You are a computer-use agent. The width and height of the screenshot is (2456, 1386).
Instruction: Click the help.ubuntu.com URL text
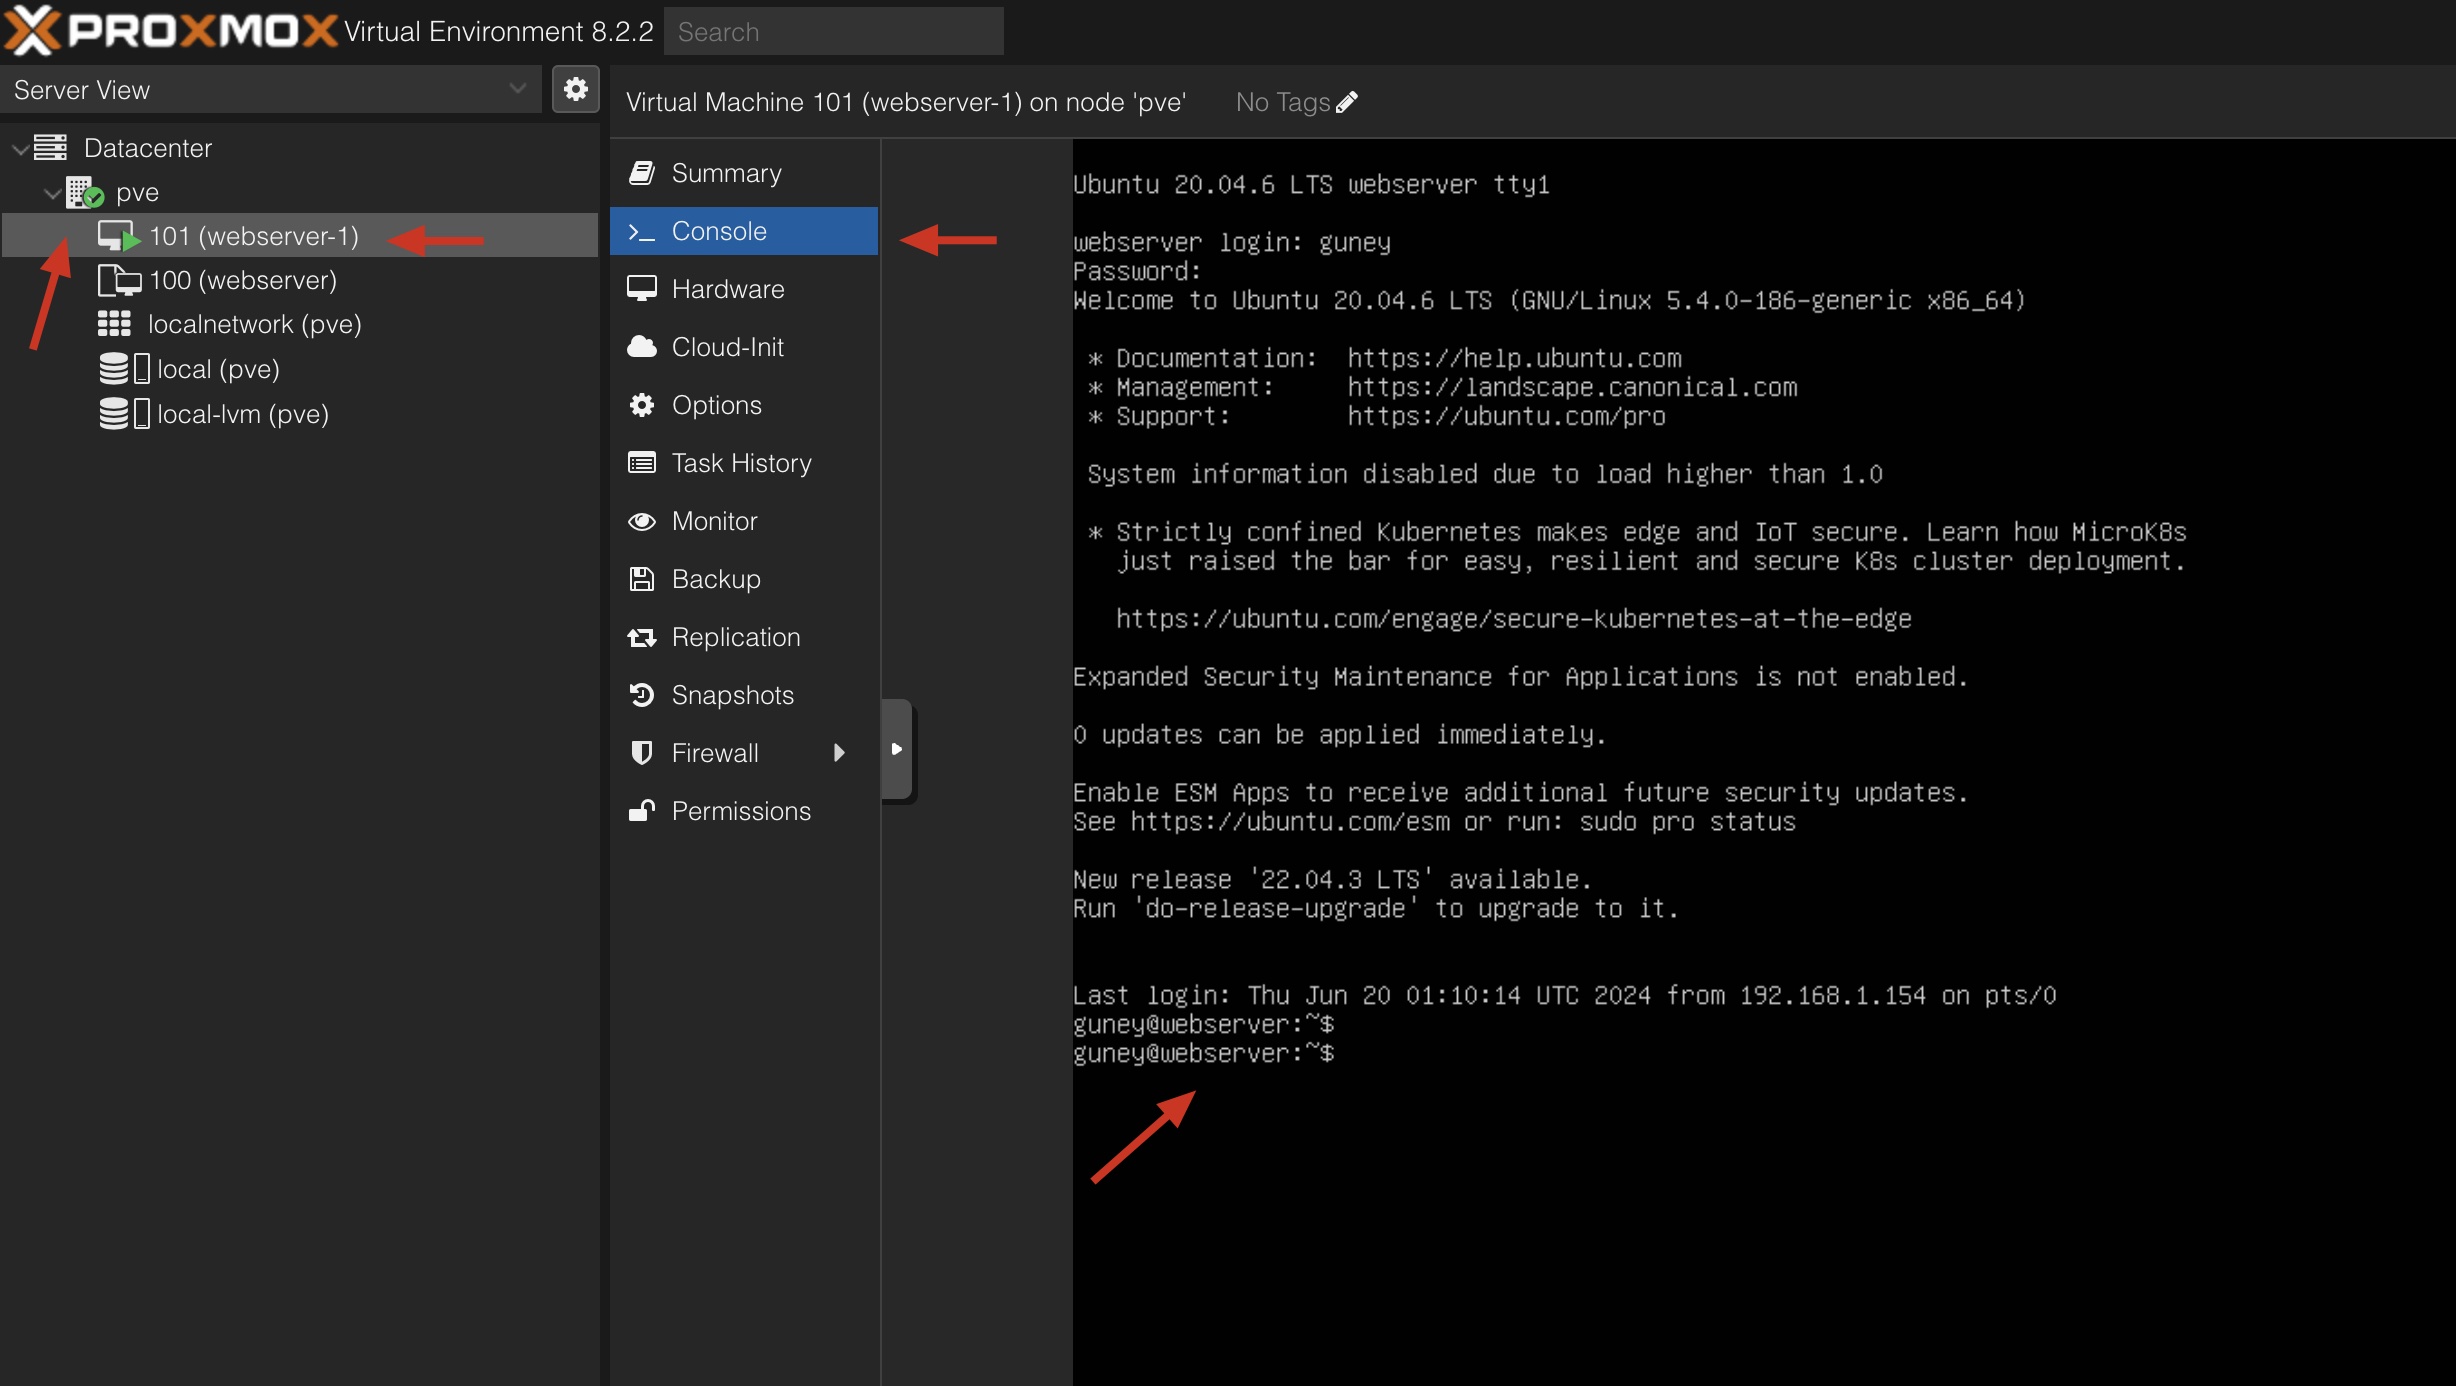click(1514, 358)
